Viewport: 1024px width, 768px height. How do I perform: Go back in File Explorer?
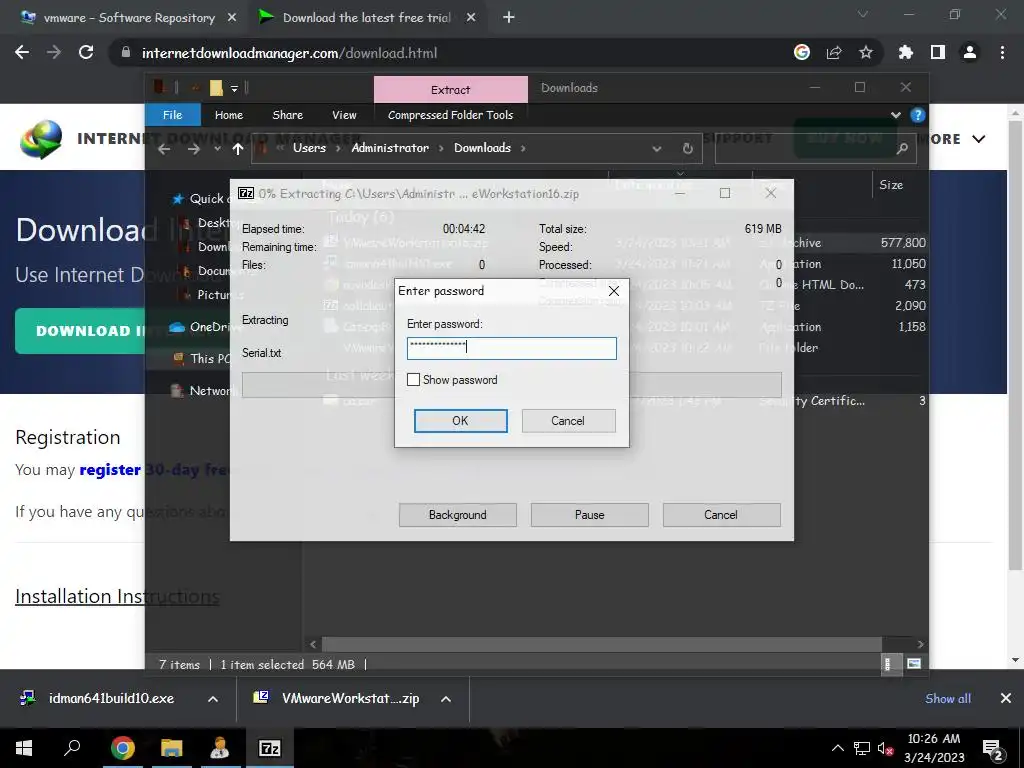pos(164,149)
